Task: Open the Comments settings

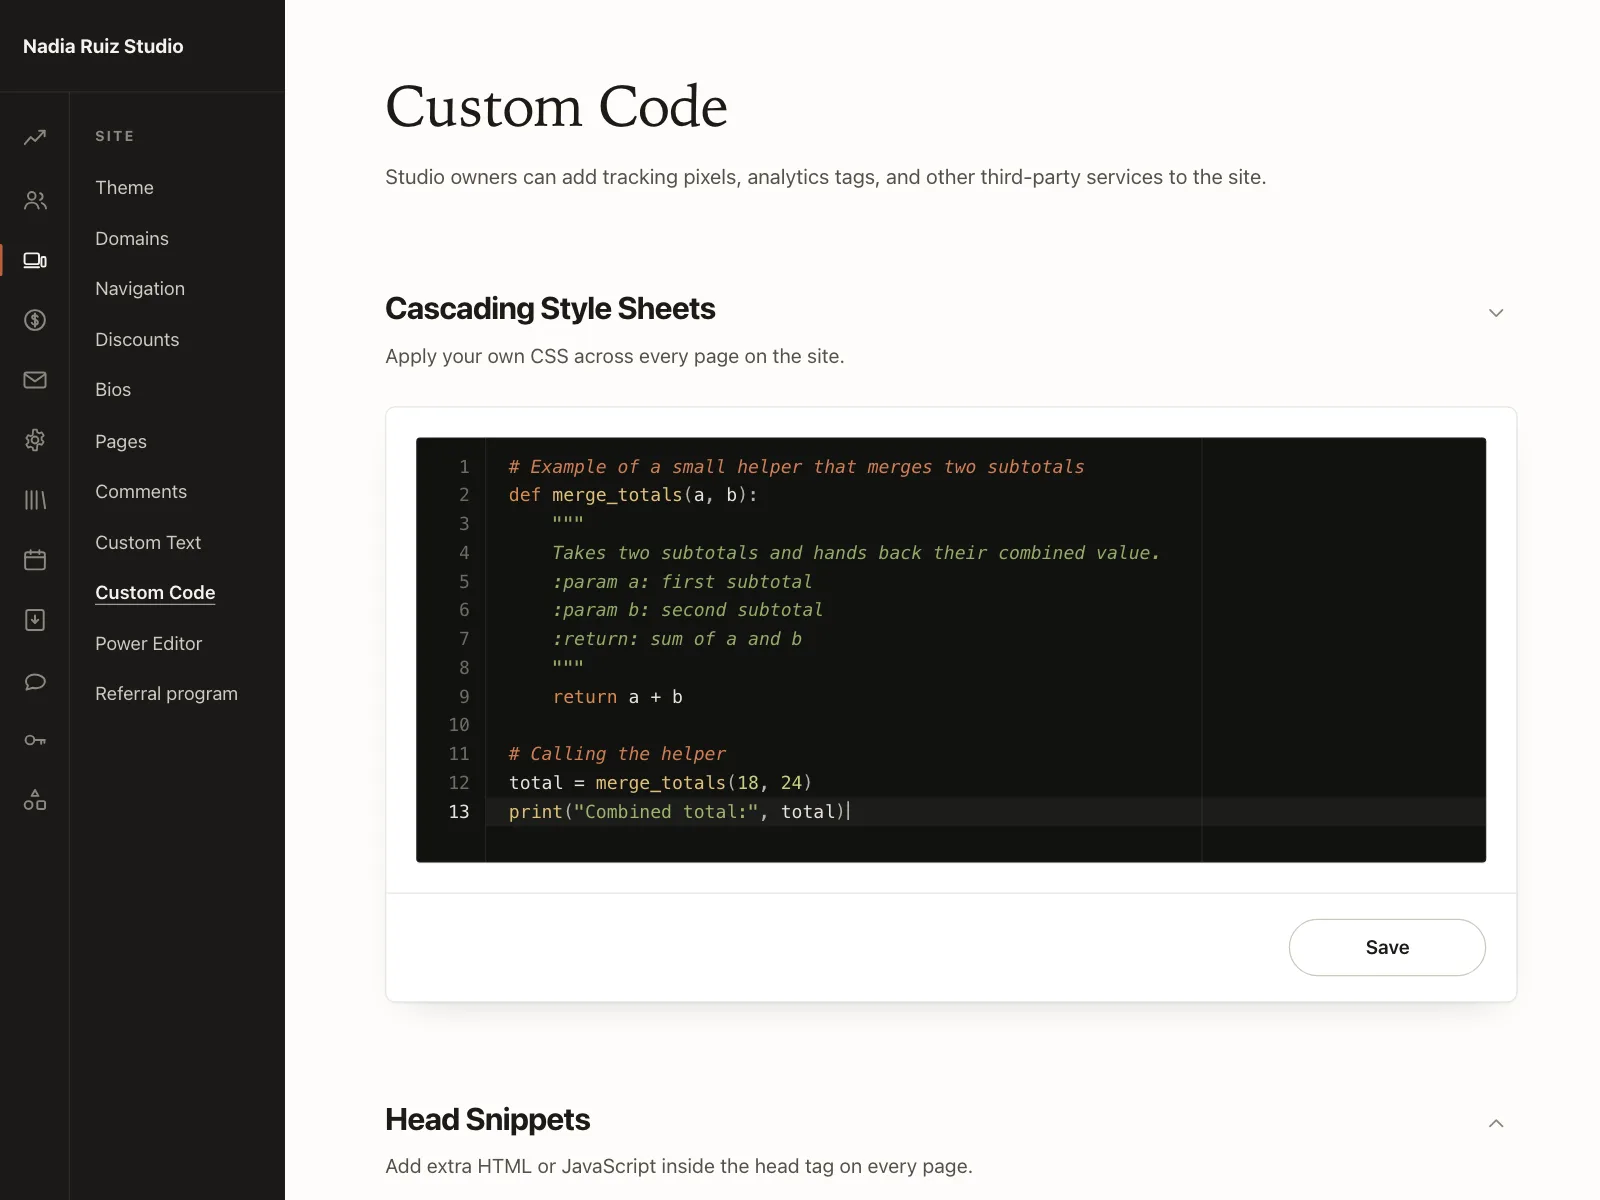Action: [x=141, y=492]
